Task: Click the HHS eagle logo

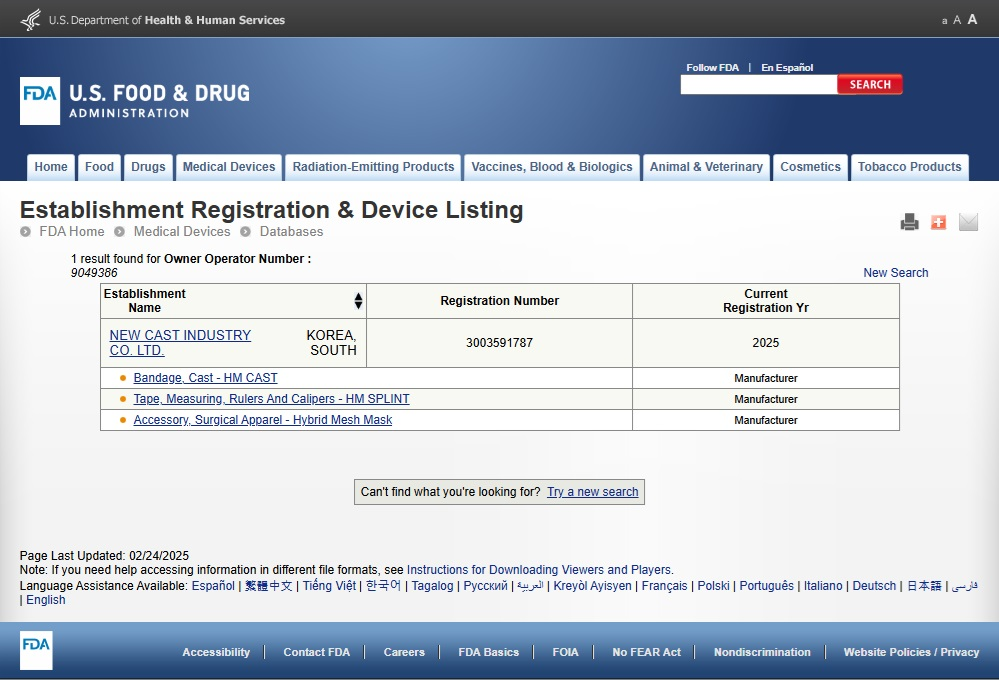Action: click(x=31, y=20)
